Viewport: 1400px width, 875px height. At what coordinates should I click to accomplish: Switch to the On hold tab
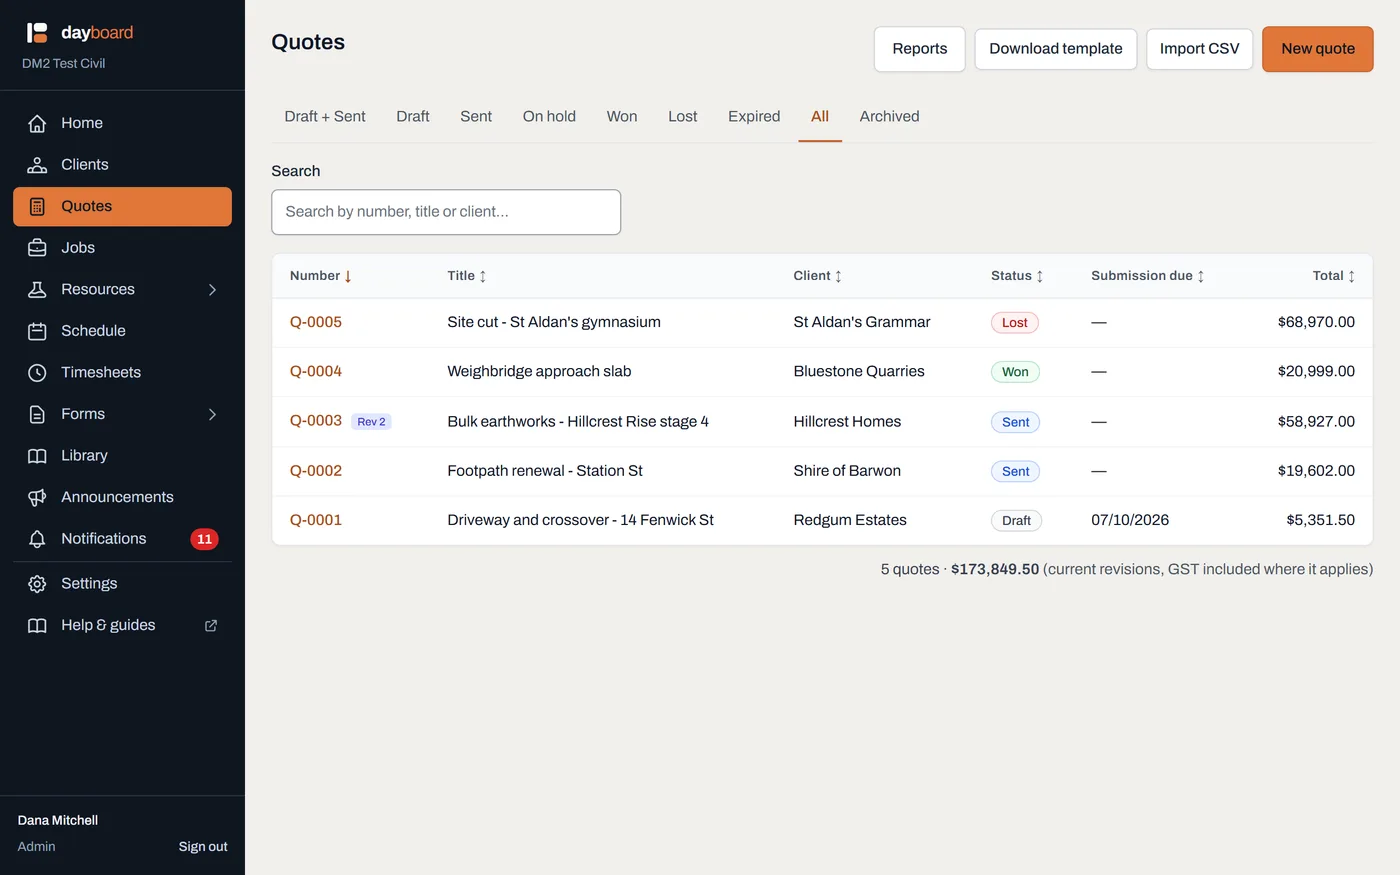click(549, 116)
